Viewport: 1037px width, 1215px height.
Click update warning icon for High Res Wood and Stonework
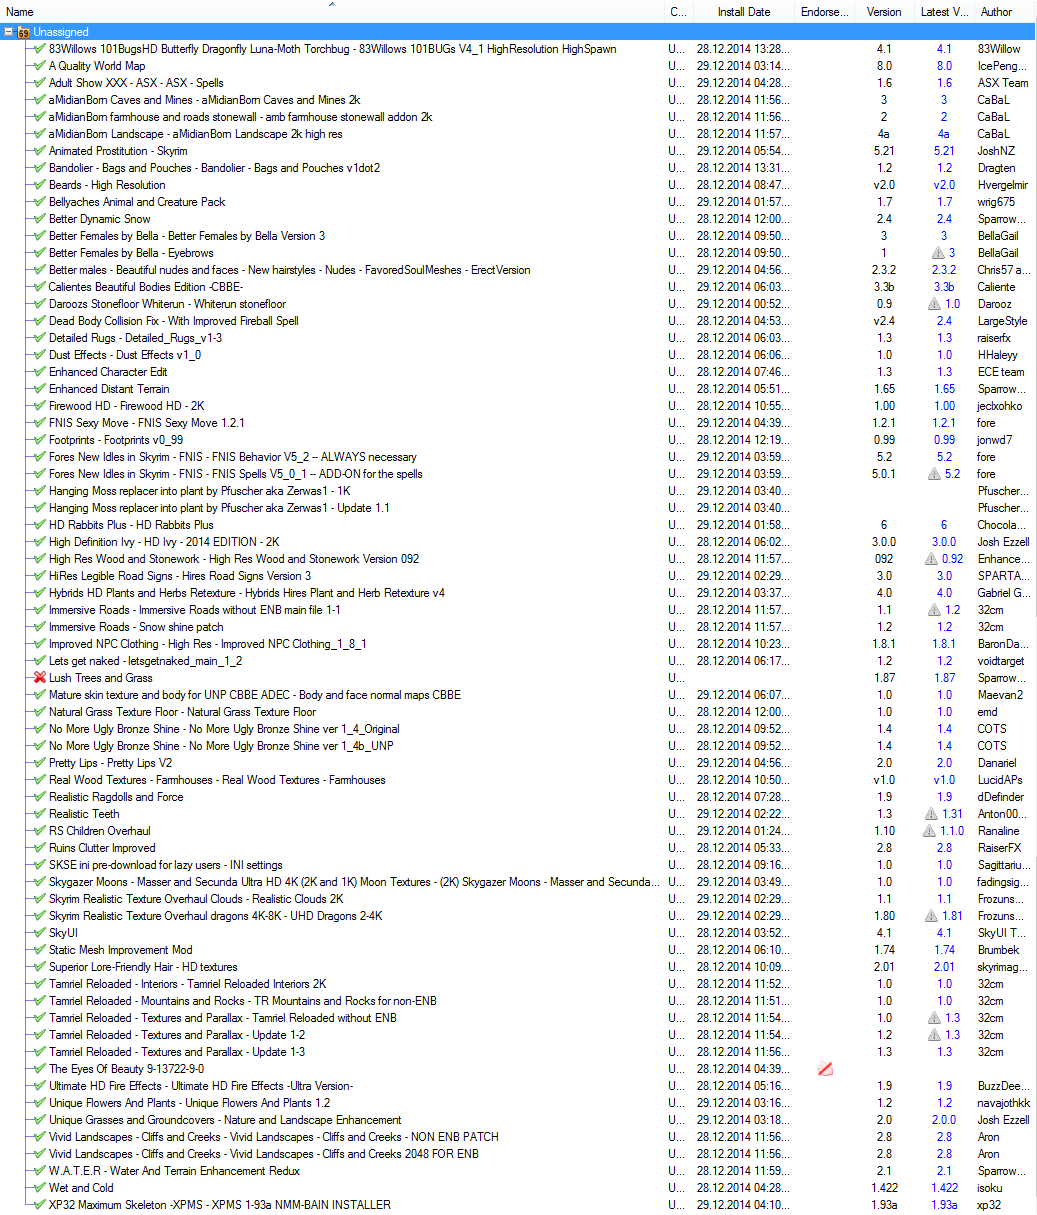point(931,559)
